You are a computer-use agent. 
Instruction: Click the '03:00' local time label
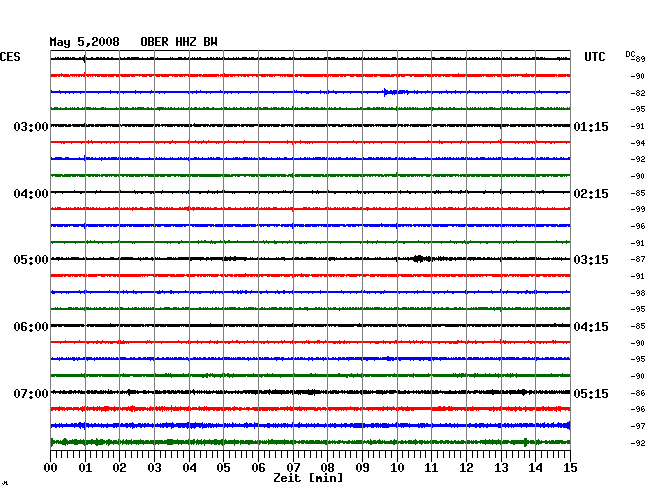(31, 126)
